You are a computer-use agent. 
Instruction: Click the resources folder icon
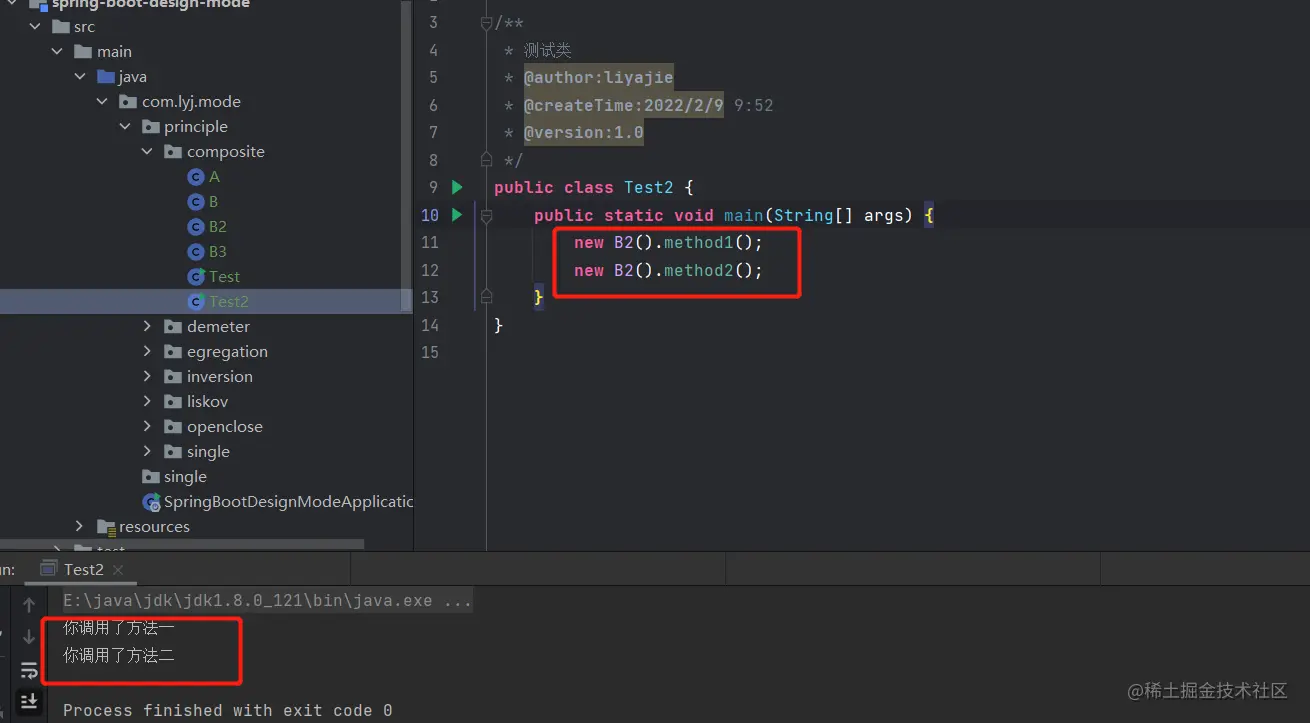(x=106, y=527)
